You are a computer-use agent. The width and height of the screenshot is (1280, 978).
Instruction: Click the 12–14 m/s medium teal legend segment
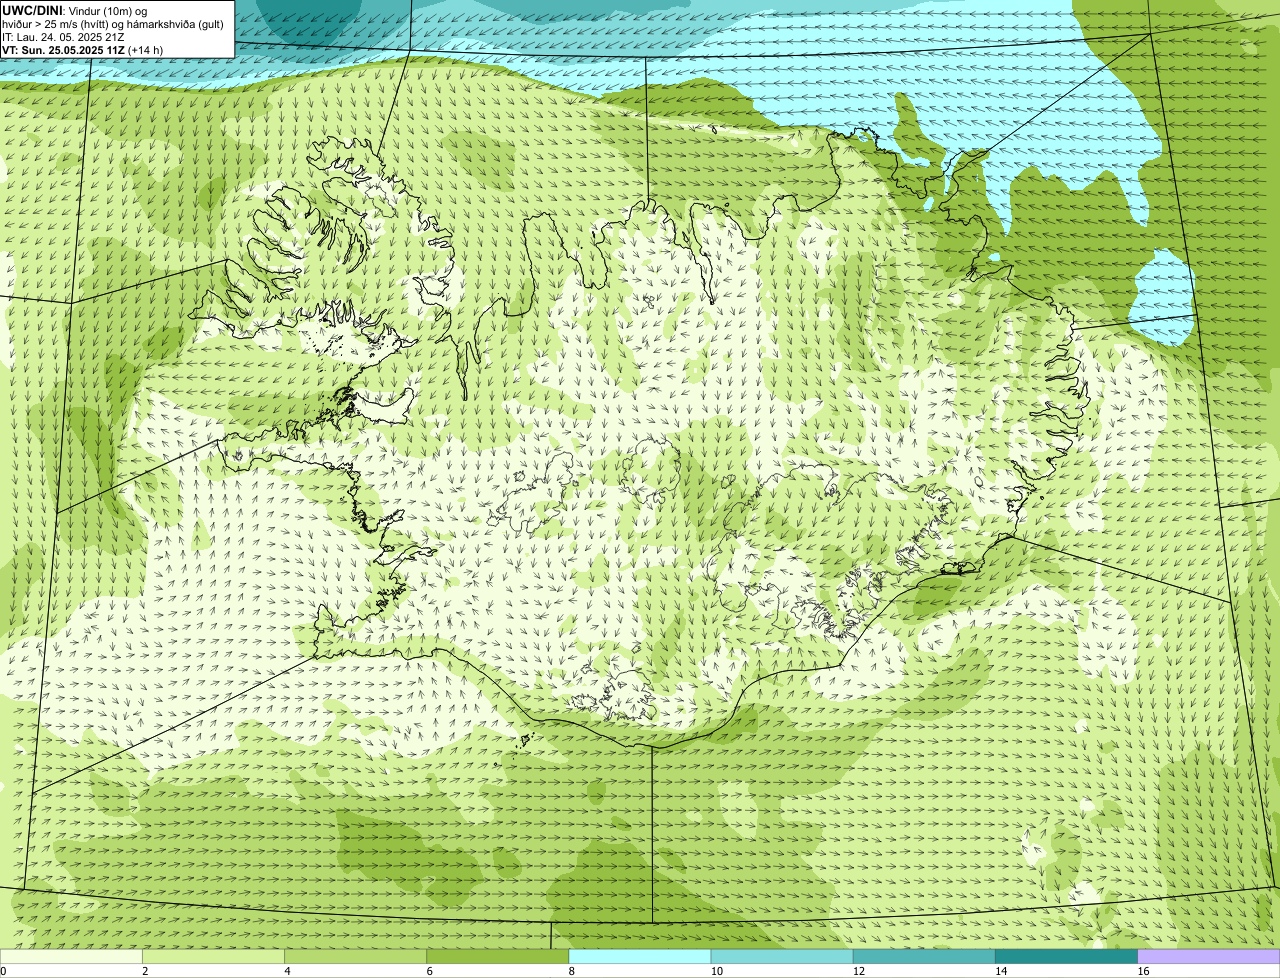(924, 957)
